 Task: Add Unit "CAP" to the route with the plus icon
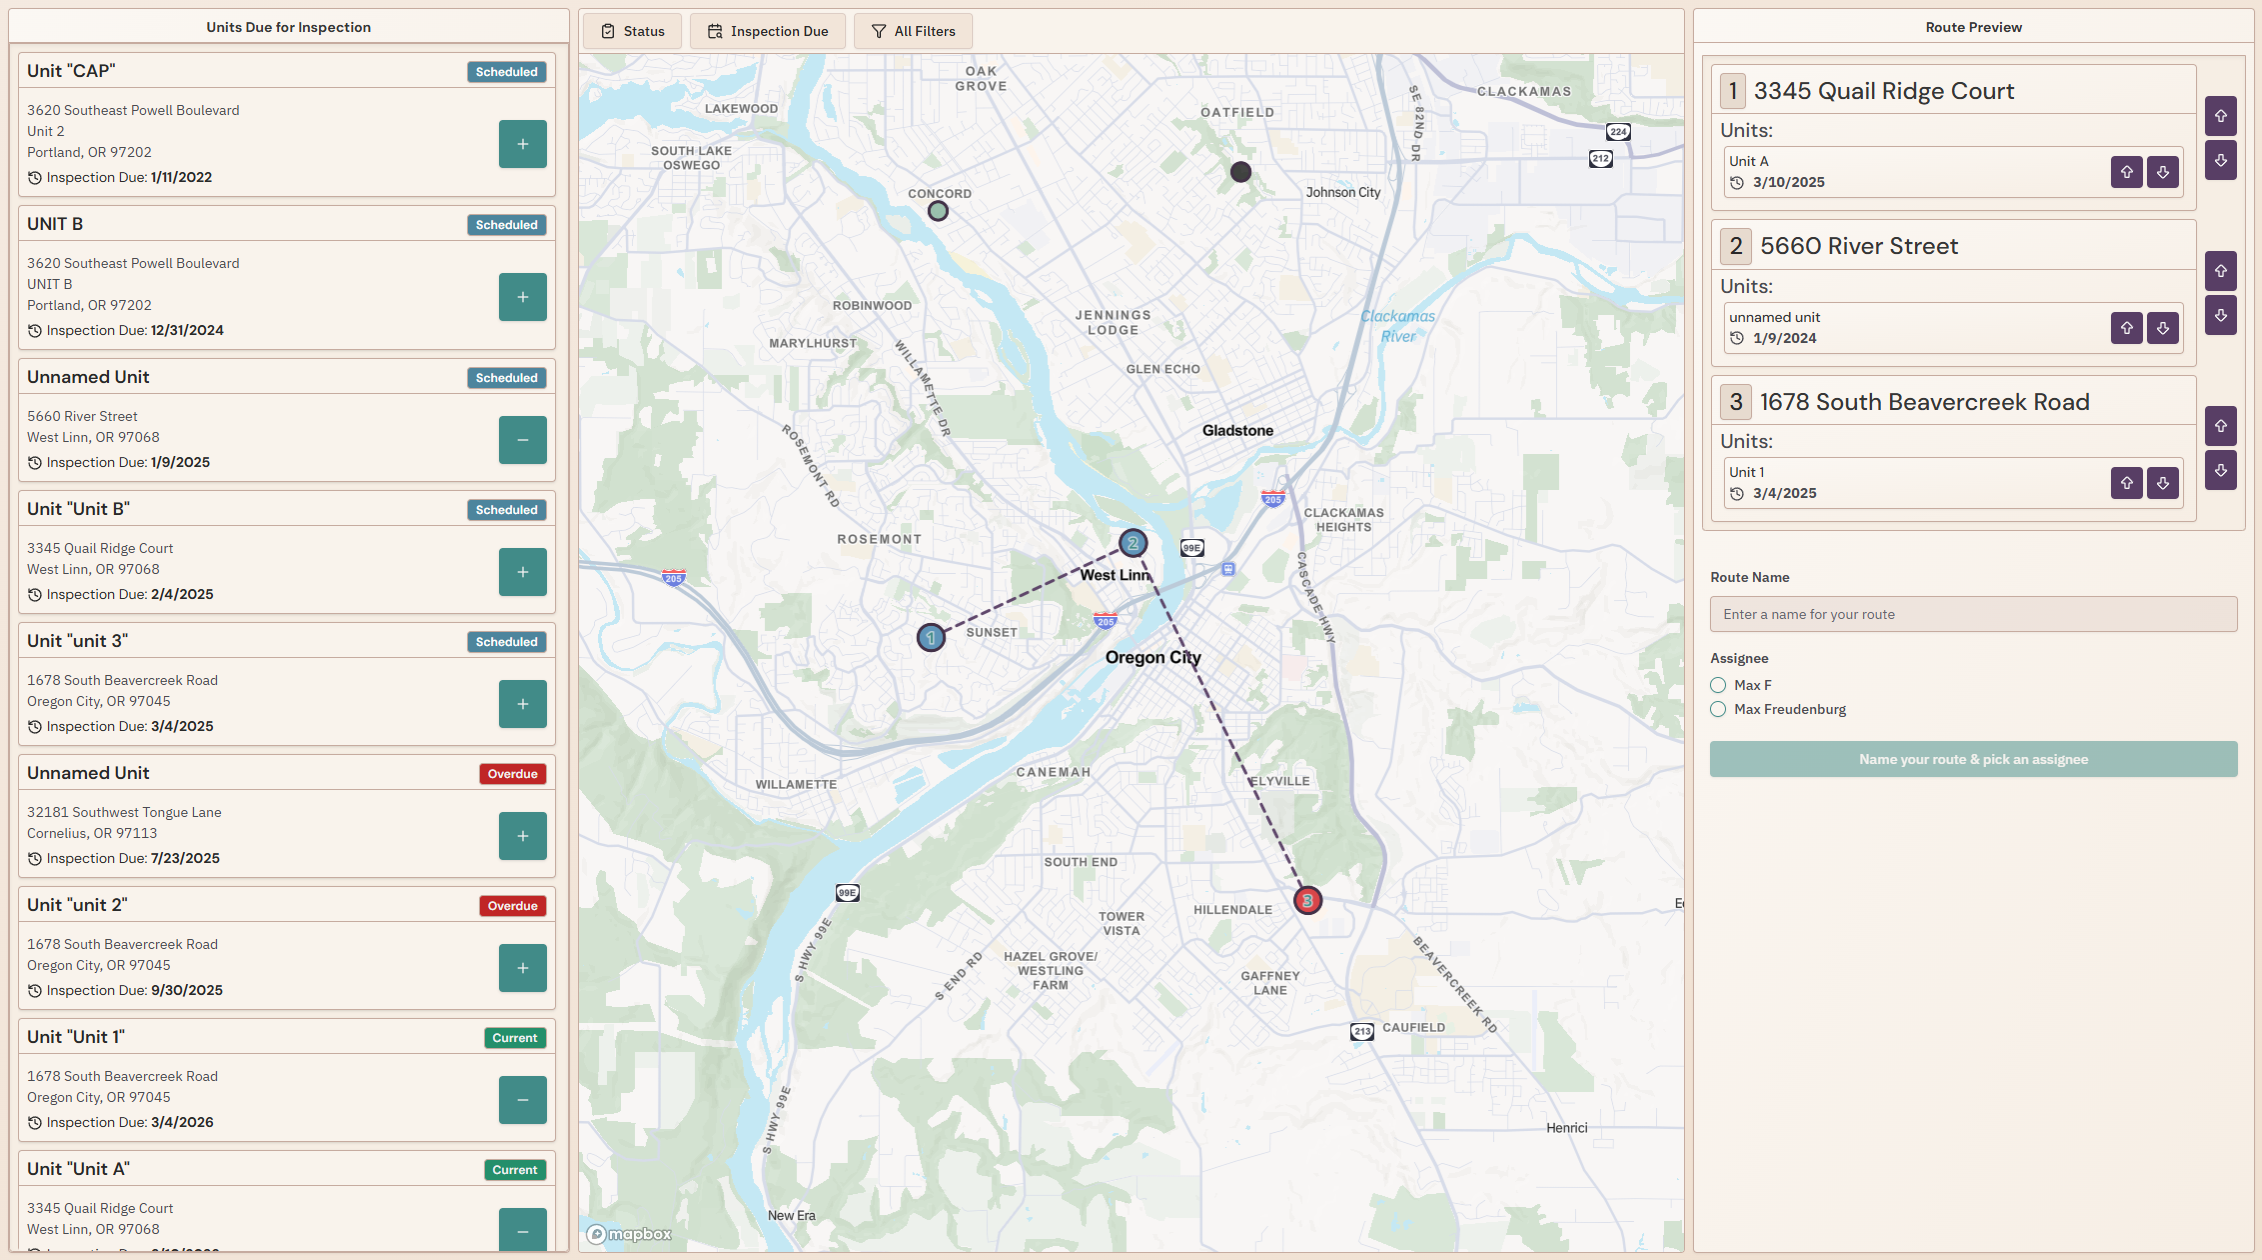point(522,143)
